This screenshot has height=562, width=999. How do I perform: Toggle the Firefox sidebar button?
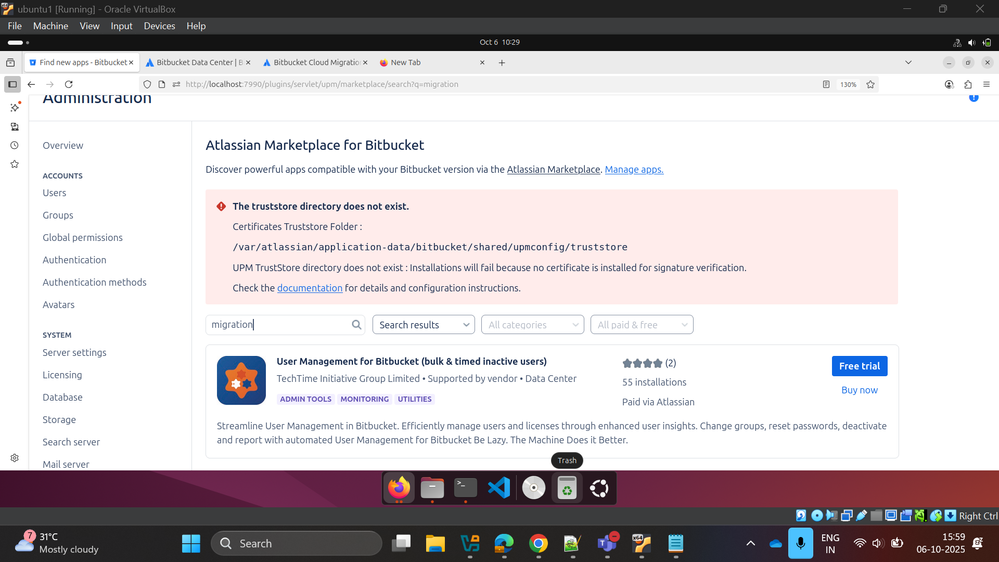12,84
